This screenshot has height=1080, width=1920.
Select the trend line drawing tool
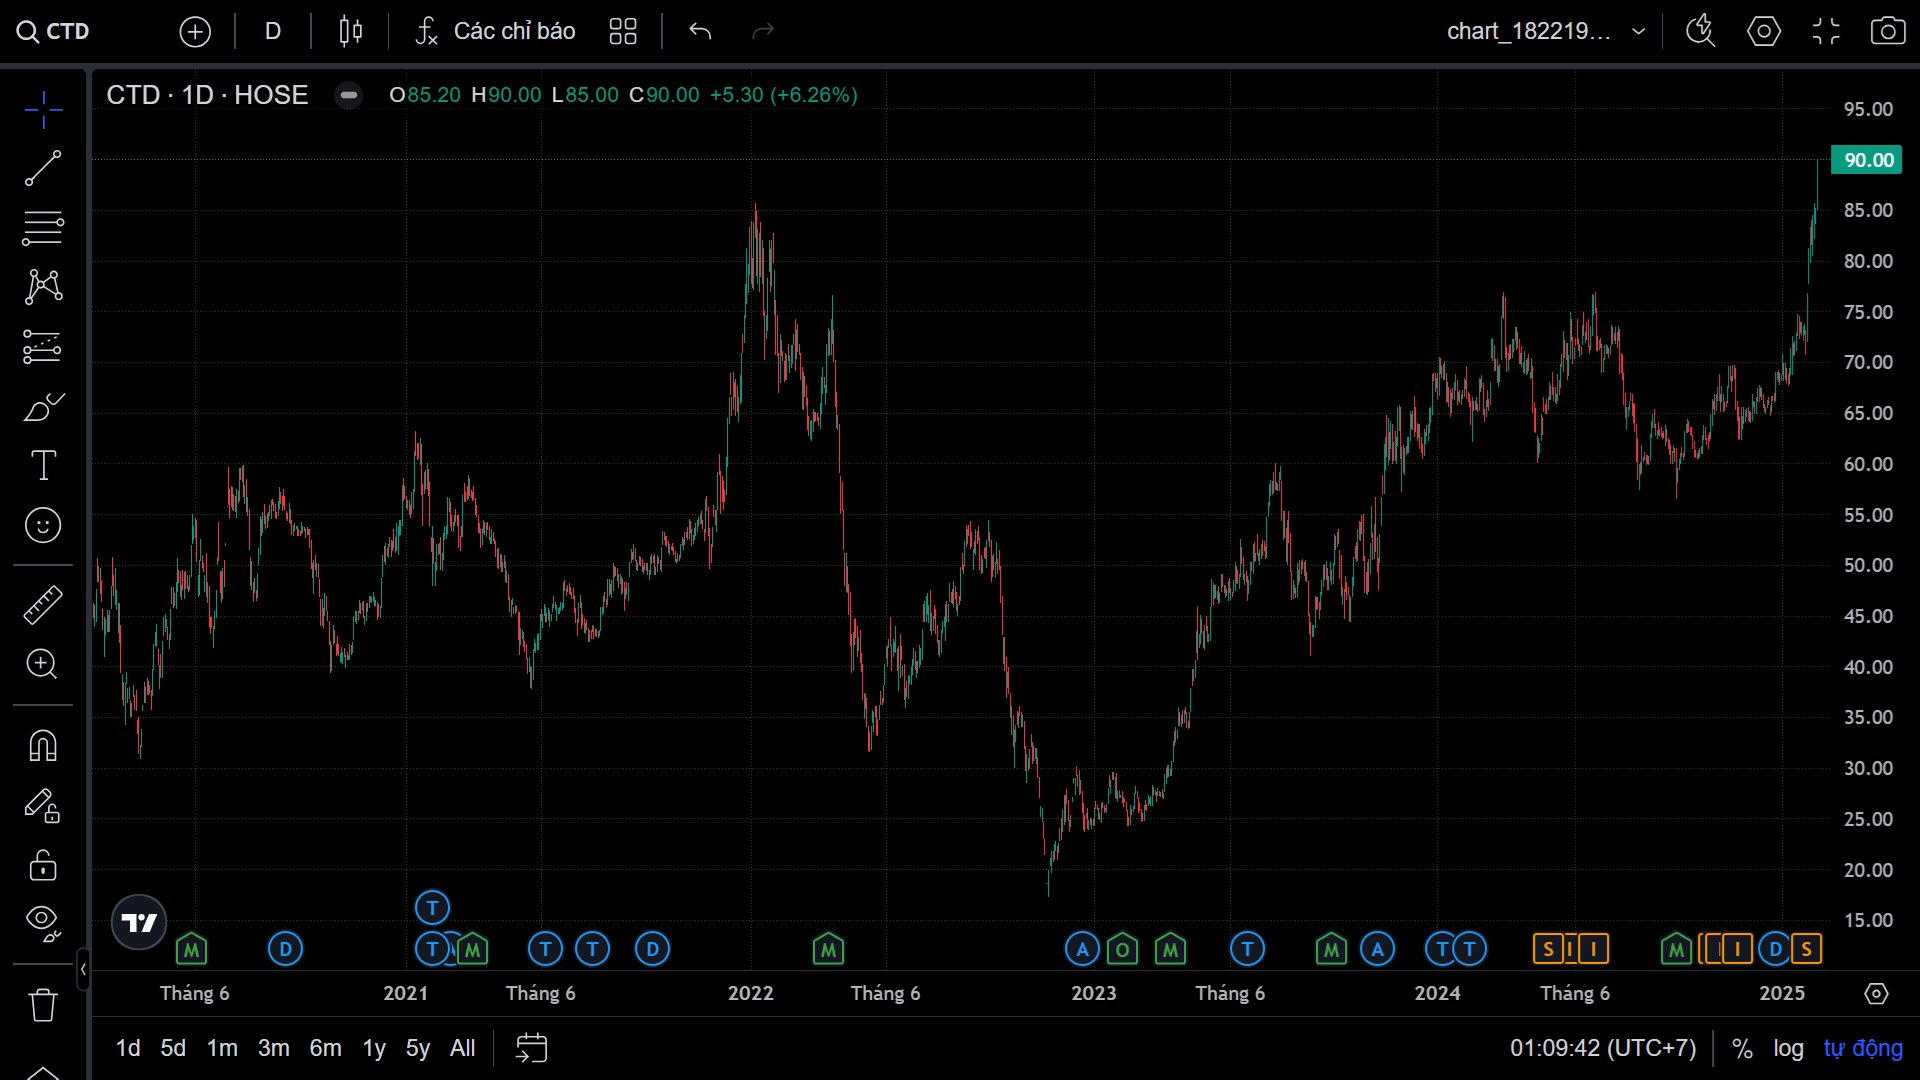click(43, 168)
